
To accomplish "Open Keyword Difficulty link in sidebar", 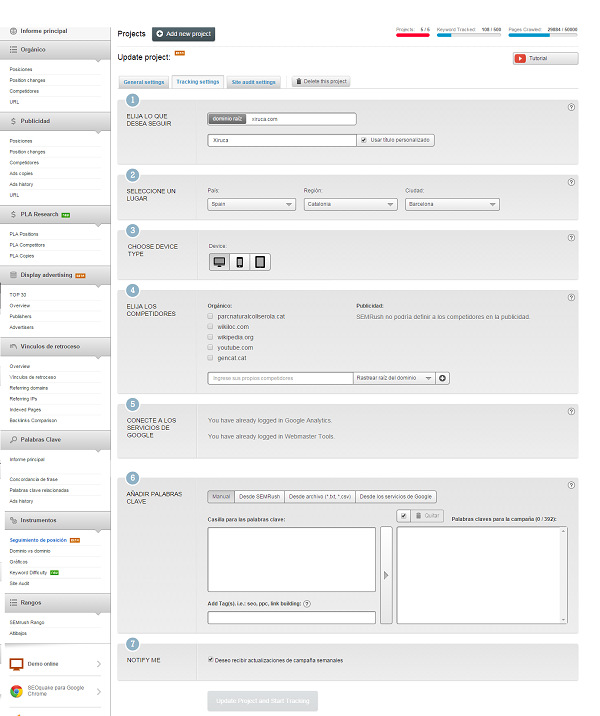I will click(28, 573).
